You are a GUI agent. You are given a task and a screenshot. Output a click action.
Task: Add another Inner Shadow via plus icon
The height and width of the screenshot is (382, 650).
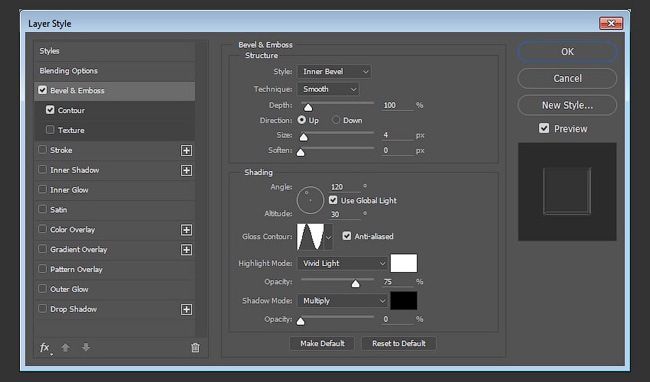click(187, 170)
